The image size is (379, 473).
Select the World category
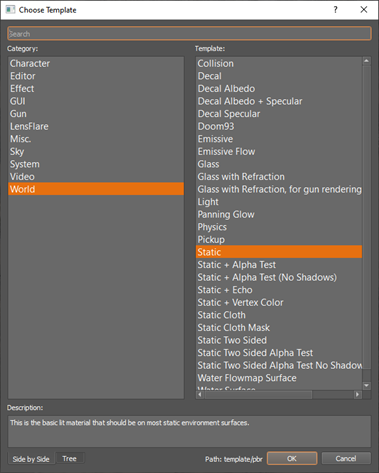(x=96, y=189)
